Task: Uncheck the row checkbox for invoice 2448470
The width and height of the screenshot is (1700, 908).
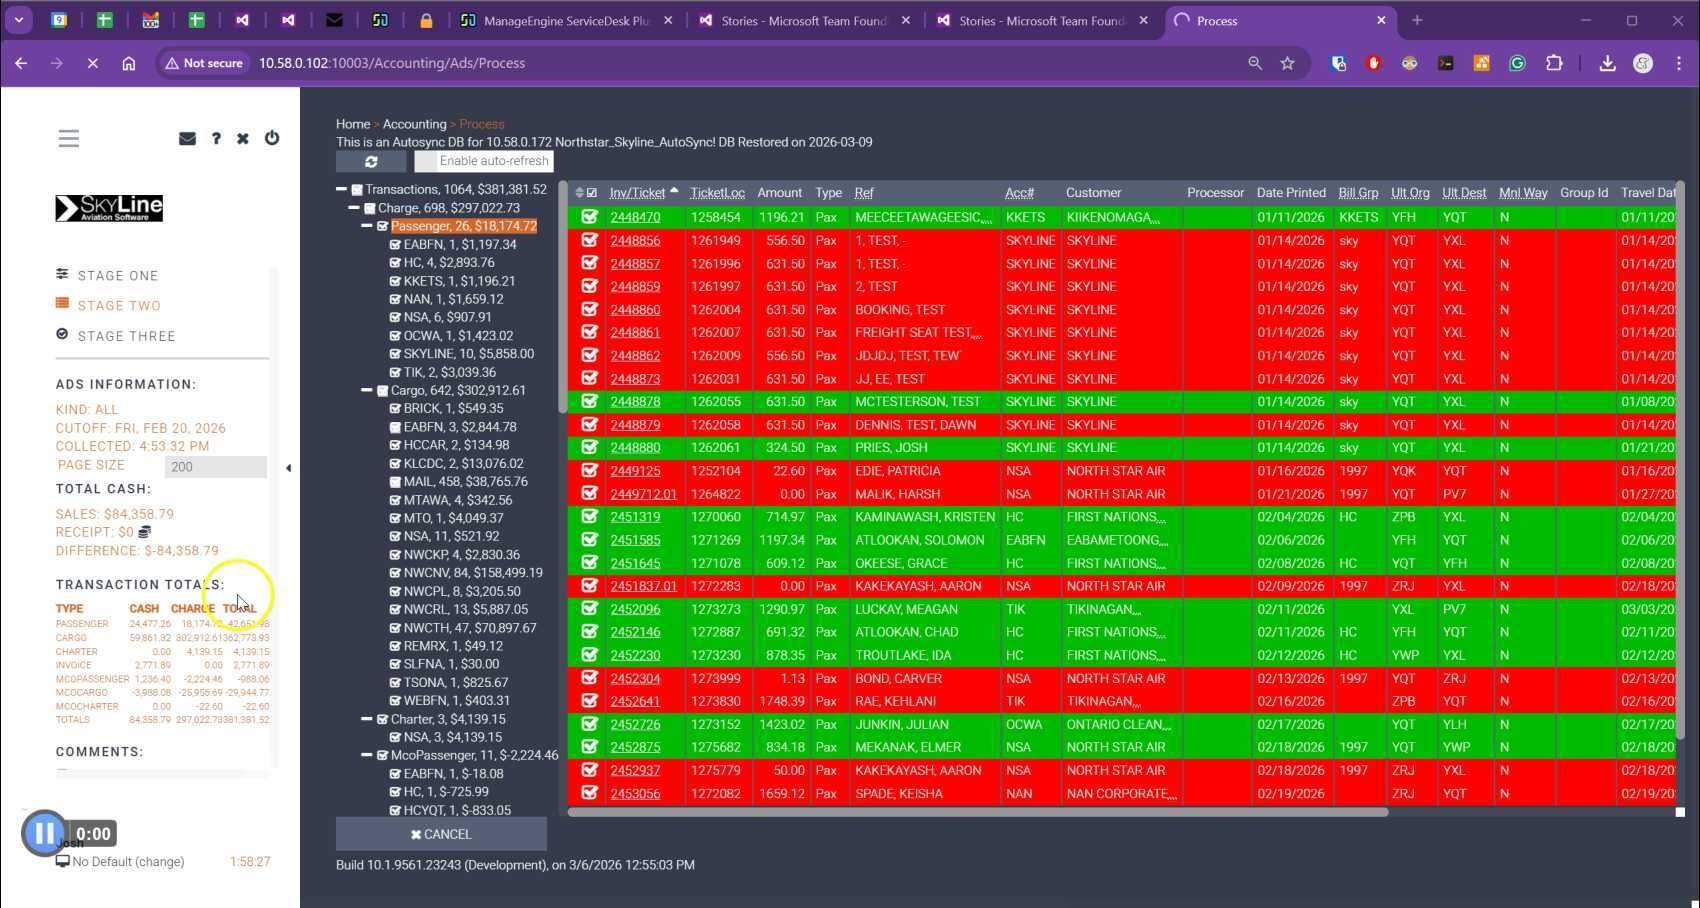Action: (x=589, y=217)
